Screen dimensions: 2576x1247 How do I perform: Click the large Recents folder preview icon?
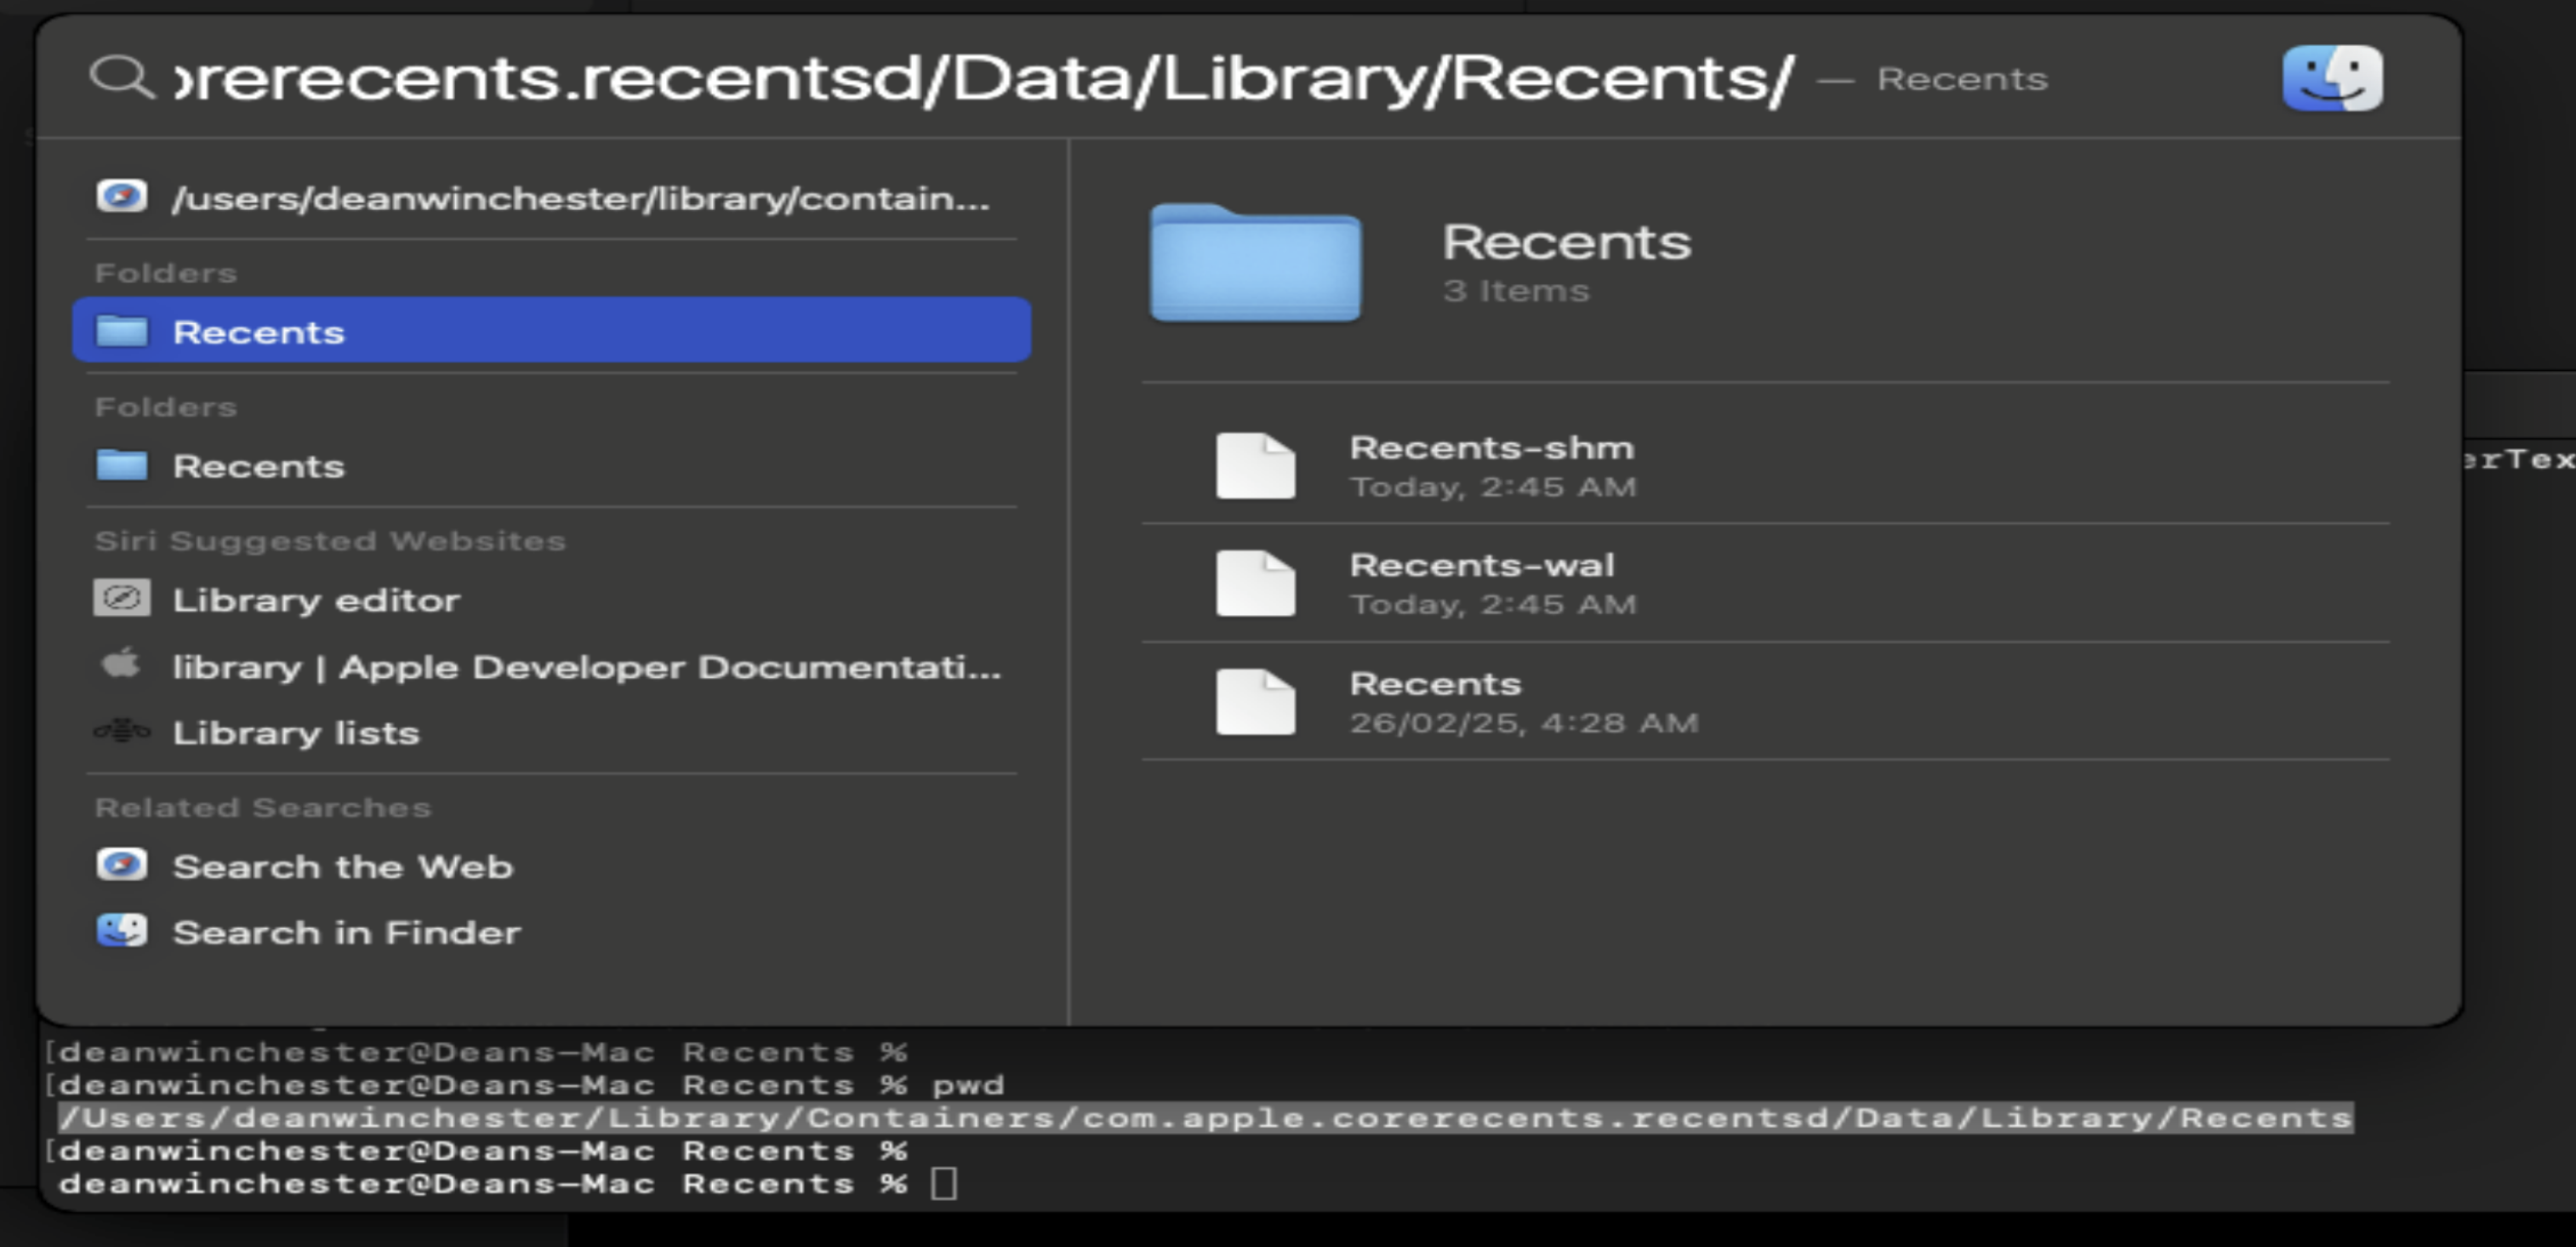tap(1255, 263)
